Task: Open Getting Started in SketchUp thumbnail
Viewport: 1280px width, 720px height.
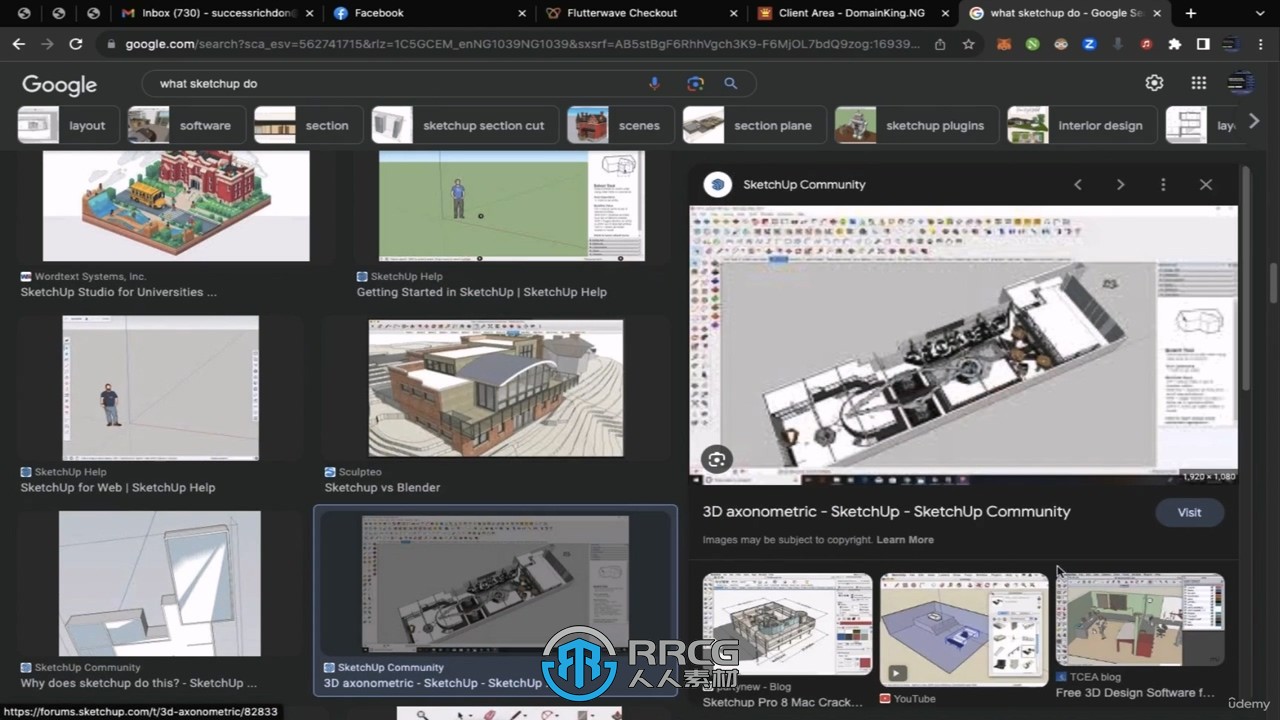Action: point(511,205)
